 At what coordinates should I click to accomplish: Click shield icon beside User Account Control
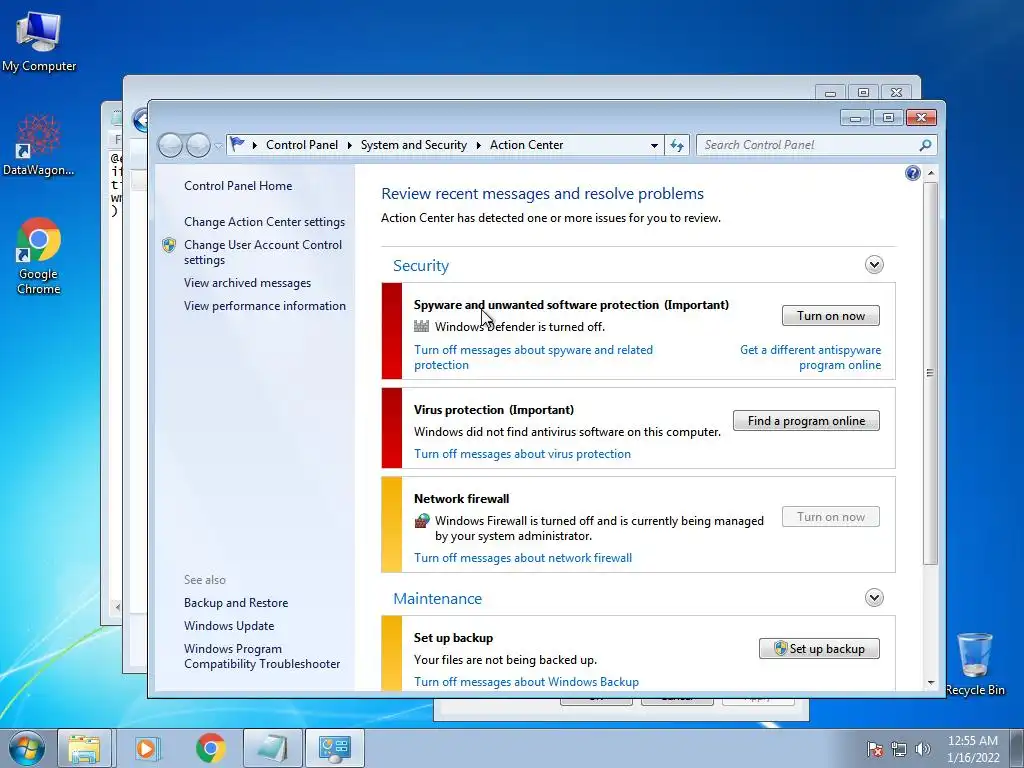pyautogui.click(x=169, y=245)
